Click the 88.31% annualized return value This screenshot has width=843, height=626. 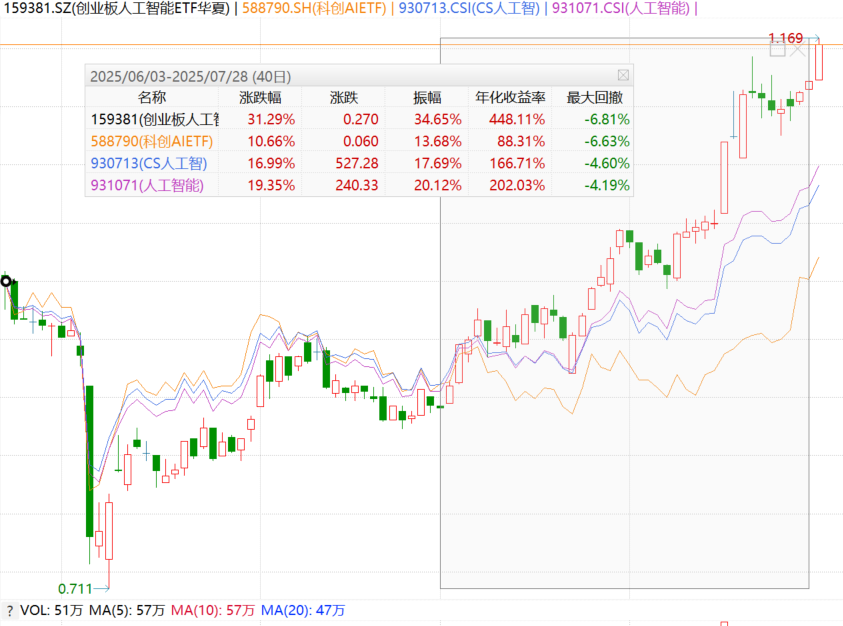(521, 141)
